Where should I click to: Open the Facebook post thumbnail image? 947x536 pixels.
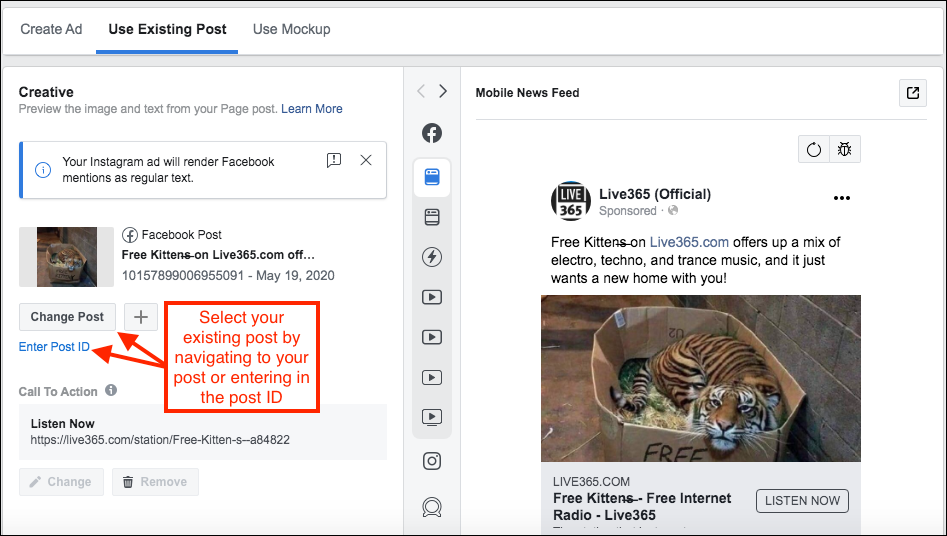click(x=66, y=257)
